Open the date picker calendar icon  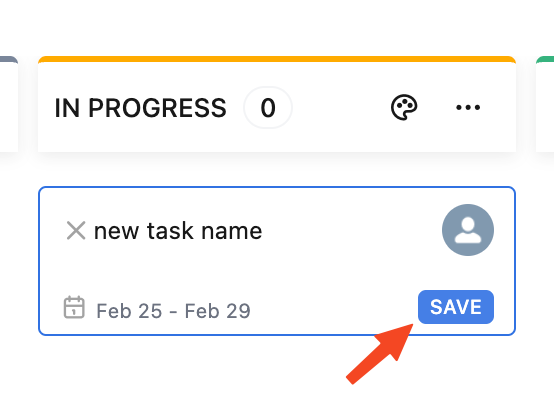[74, 308]
